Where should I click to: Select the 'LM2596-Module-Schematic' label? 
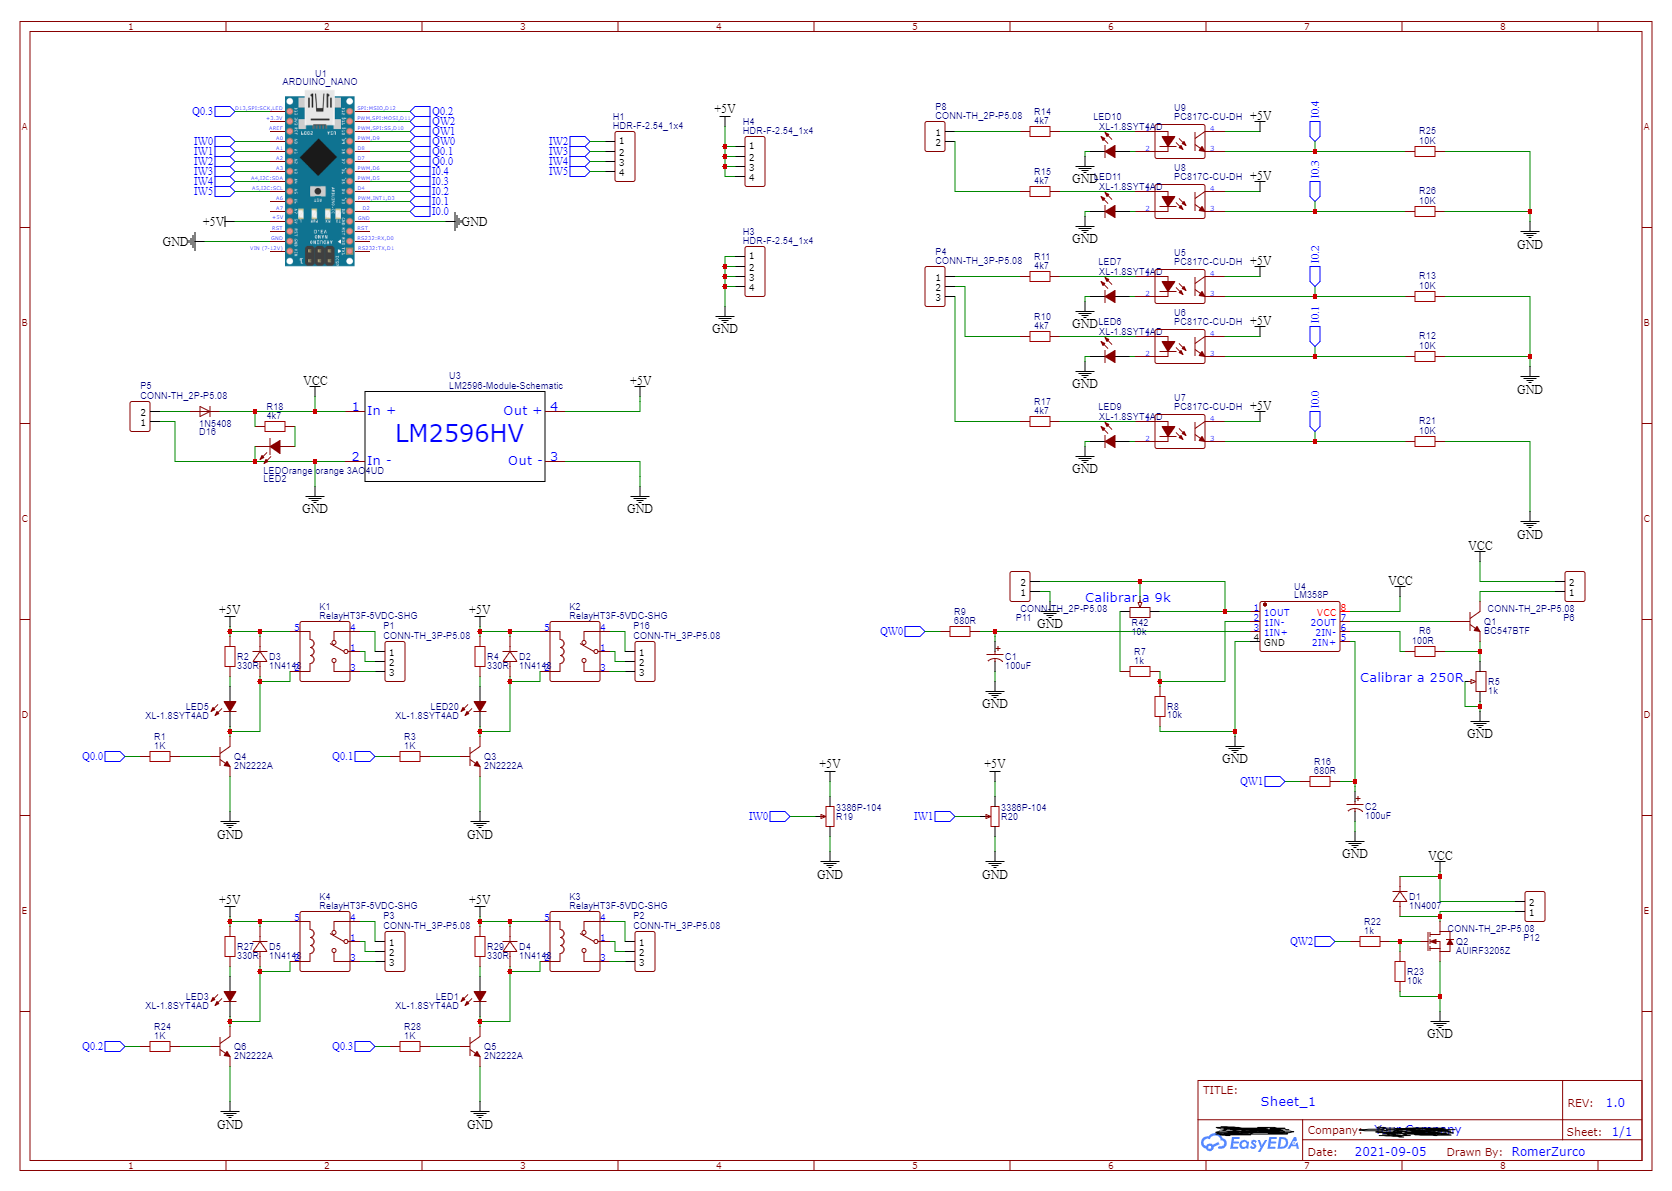(x=505, y=385)
